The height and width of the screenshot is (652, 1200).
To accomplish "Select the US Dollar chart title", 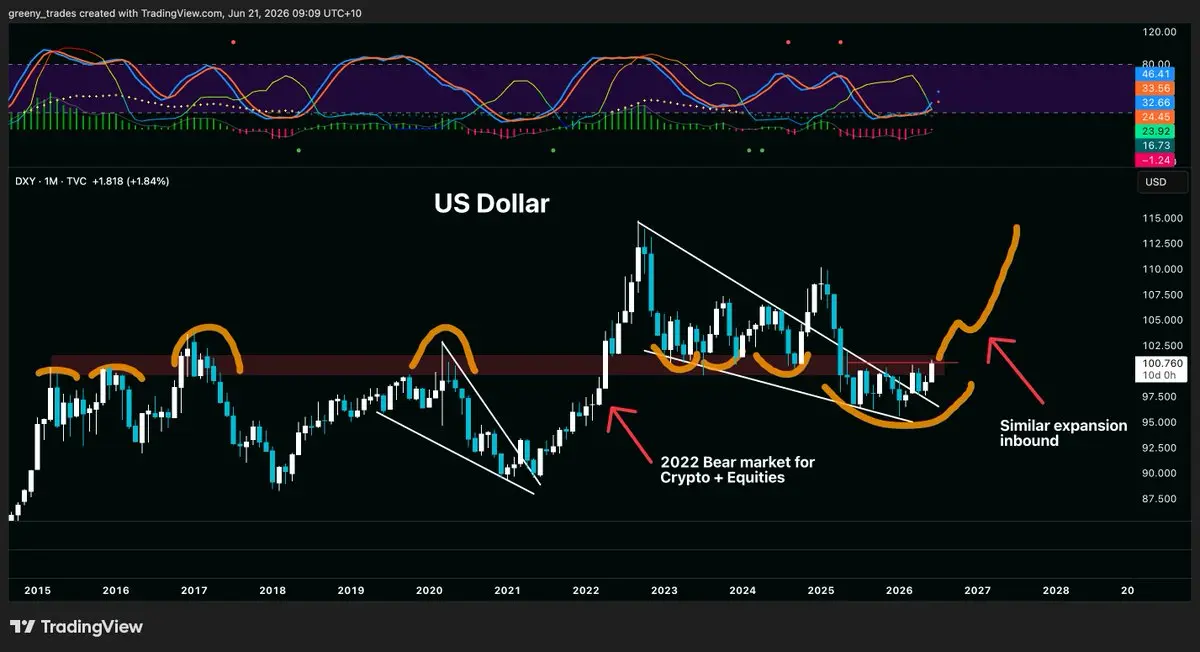I will 491,203.
